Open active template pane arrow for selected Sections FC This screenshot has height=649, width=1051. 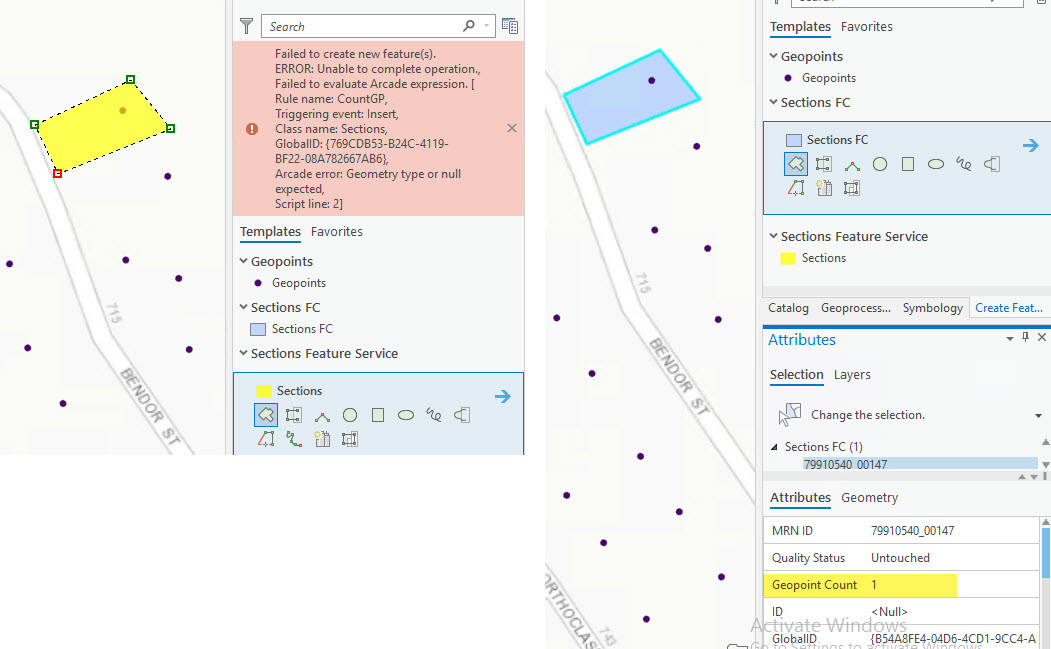pos(1031,145)
